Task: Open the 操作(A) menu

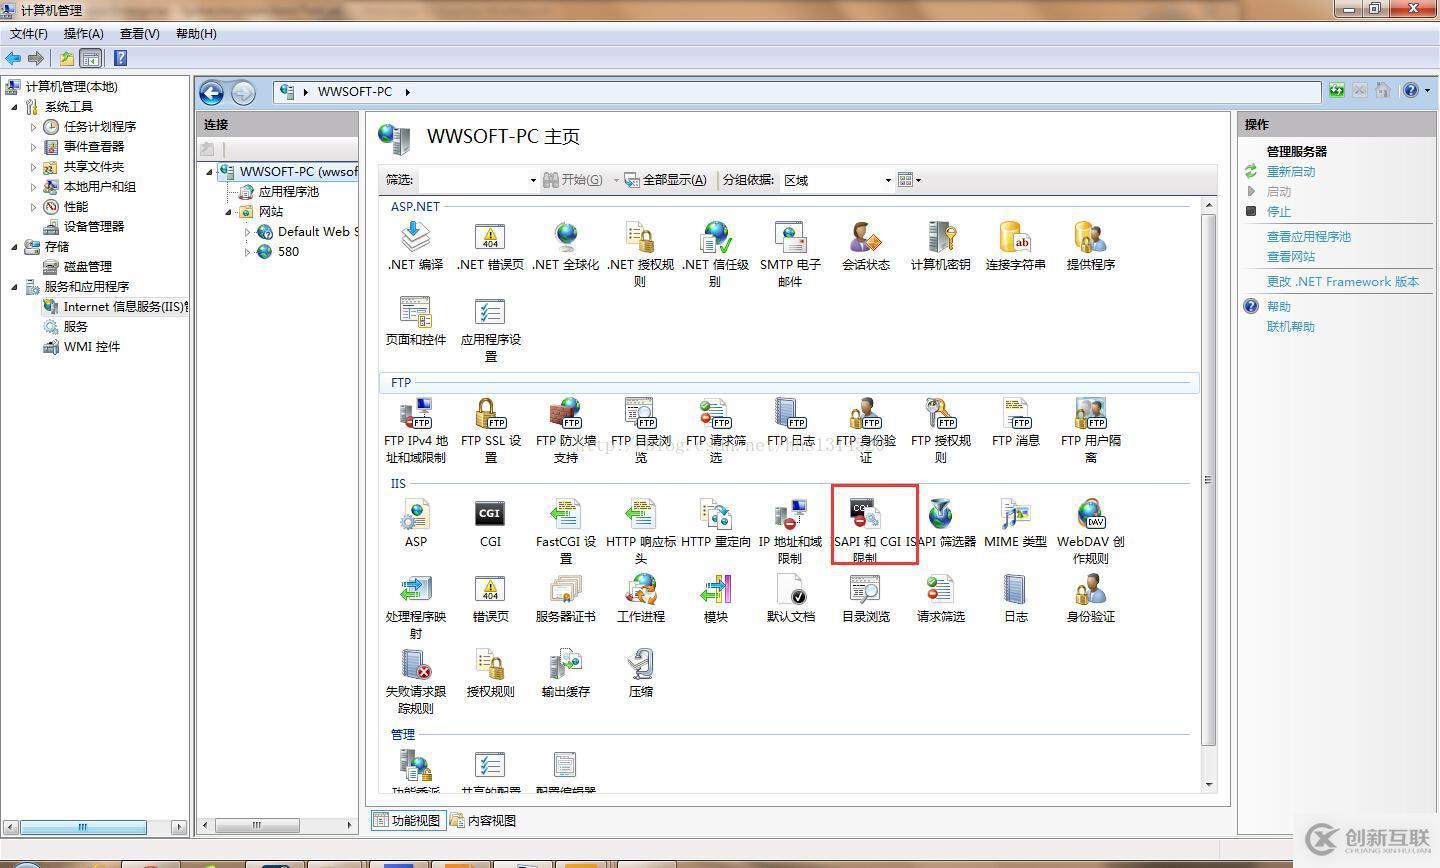Action: [x=84, y=34]
